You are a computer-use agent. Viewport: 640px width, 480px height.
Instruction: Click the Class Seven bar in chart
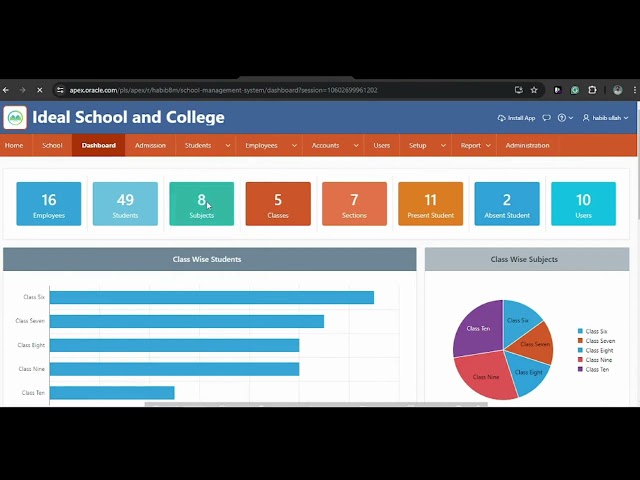(x=187, y=321)
